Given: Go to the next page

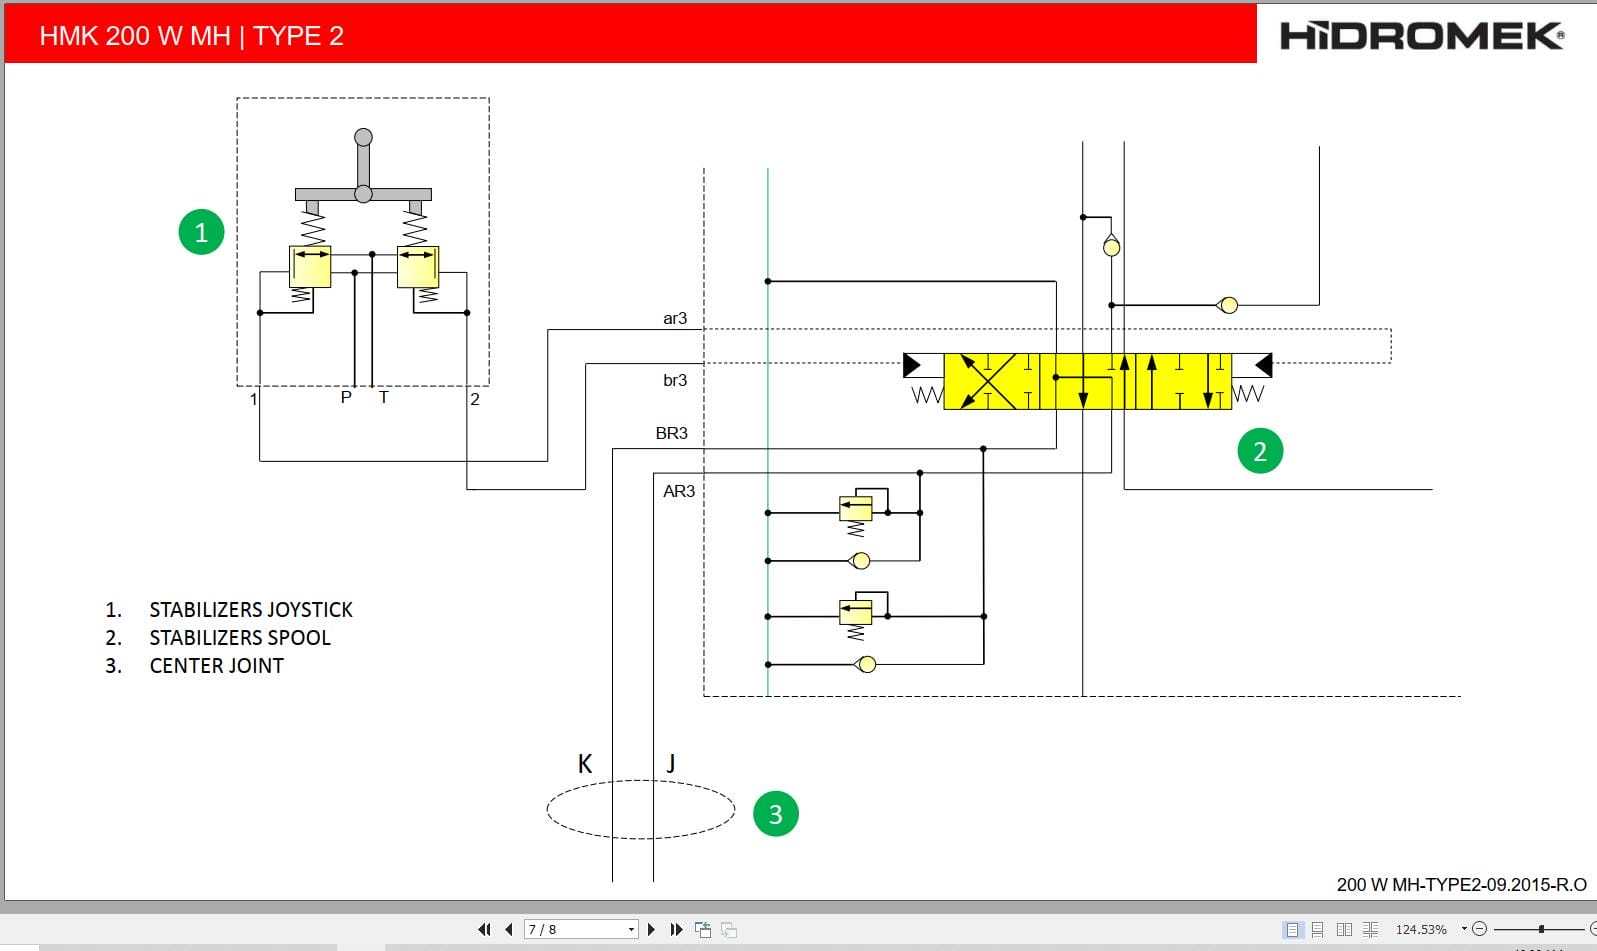Looking at the screenshot, I should point(652,929).
